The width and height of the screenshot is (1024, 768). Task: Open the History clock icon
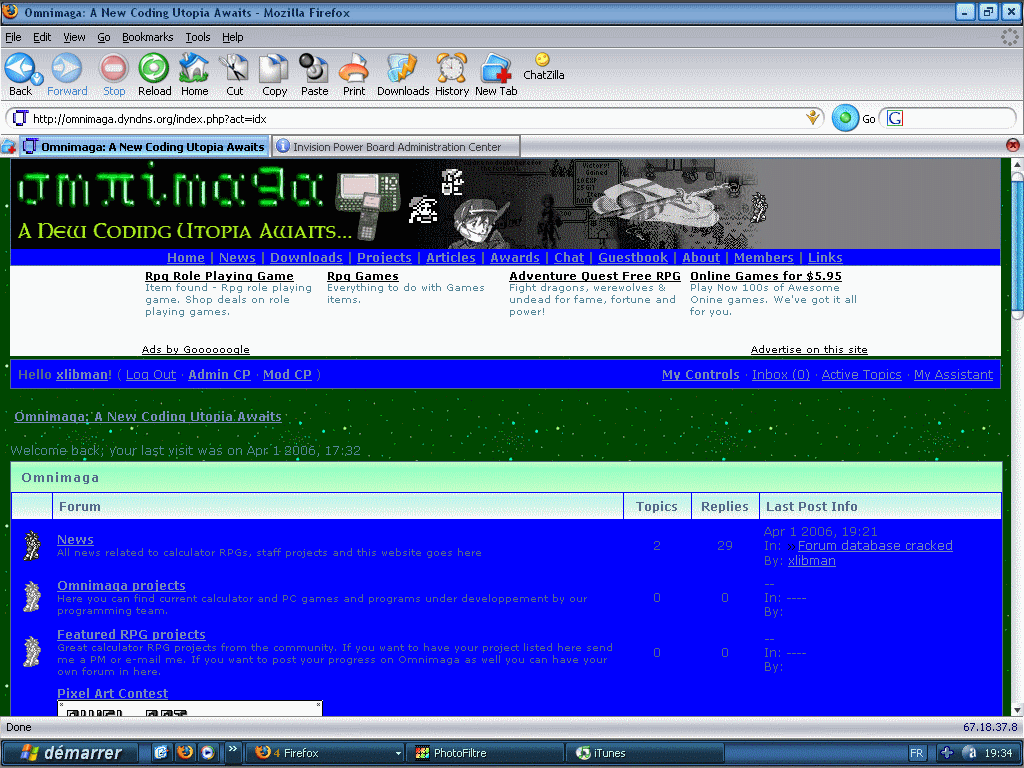click(x=451, y=69)
